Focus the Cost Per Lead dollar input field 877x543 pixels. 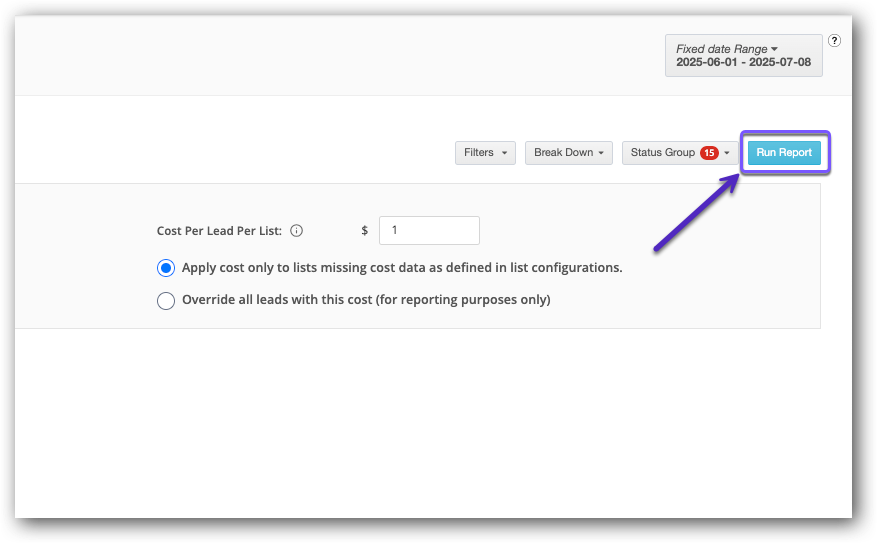click(x=429, y=230)
